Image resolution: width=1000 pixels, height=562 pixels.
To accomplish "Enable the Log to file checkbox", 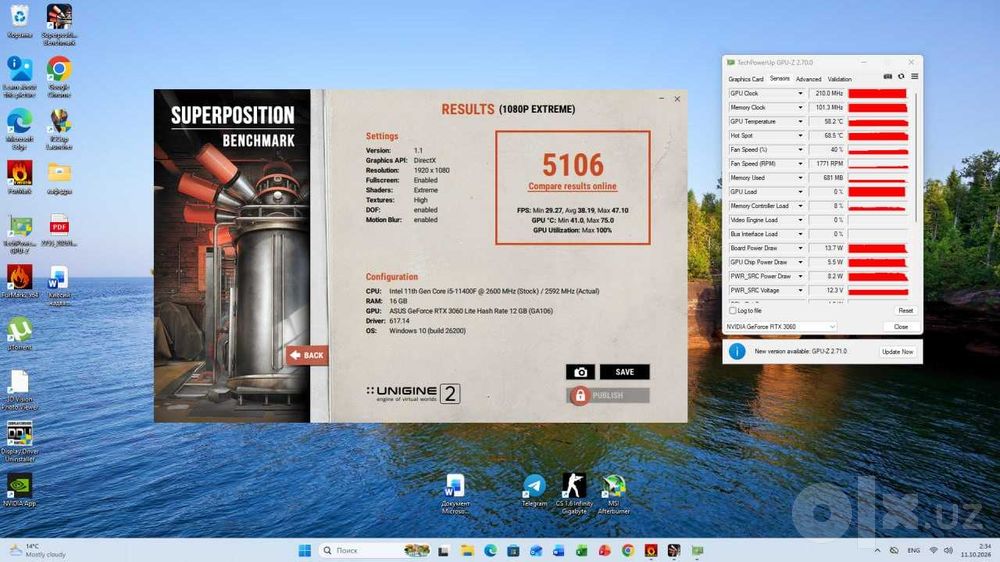I will (x=733, y=311).
